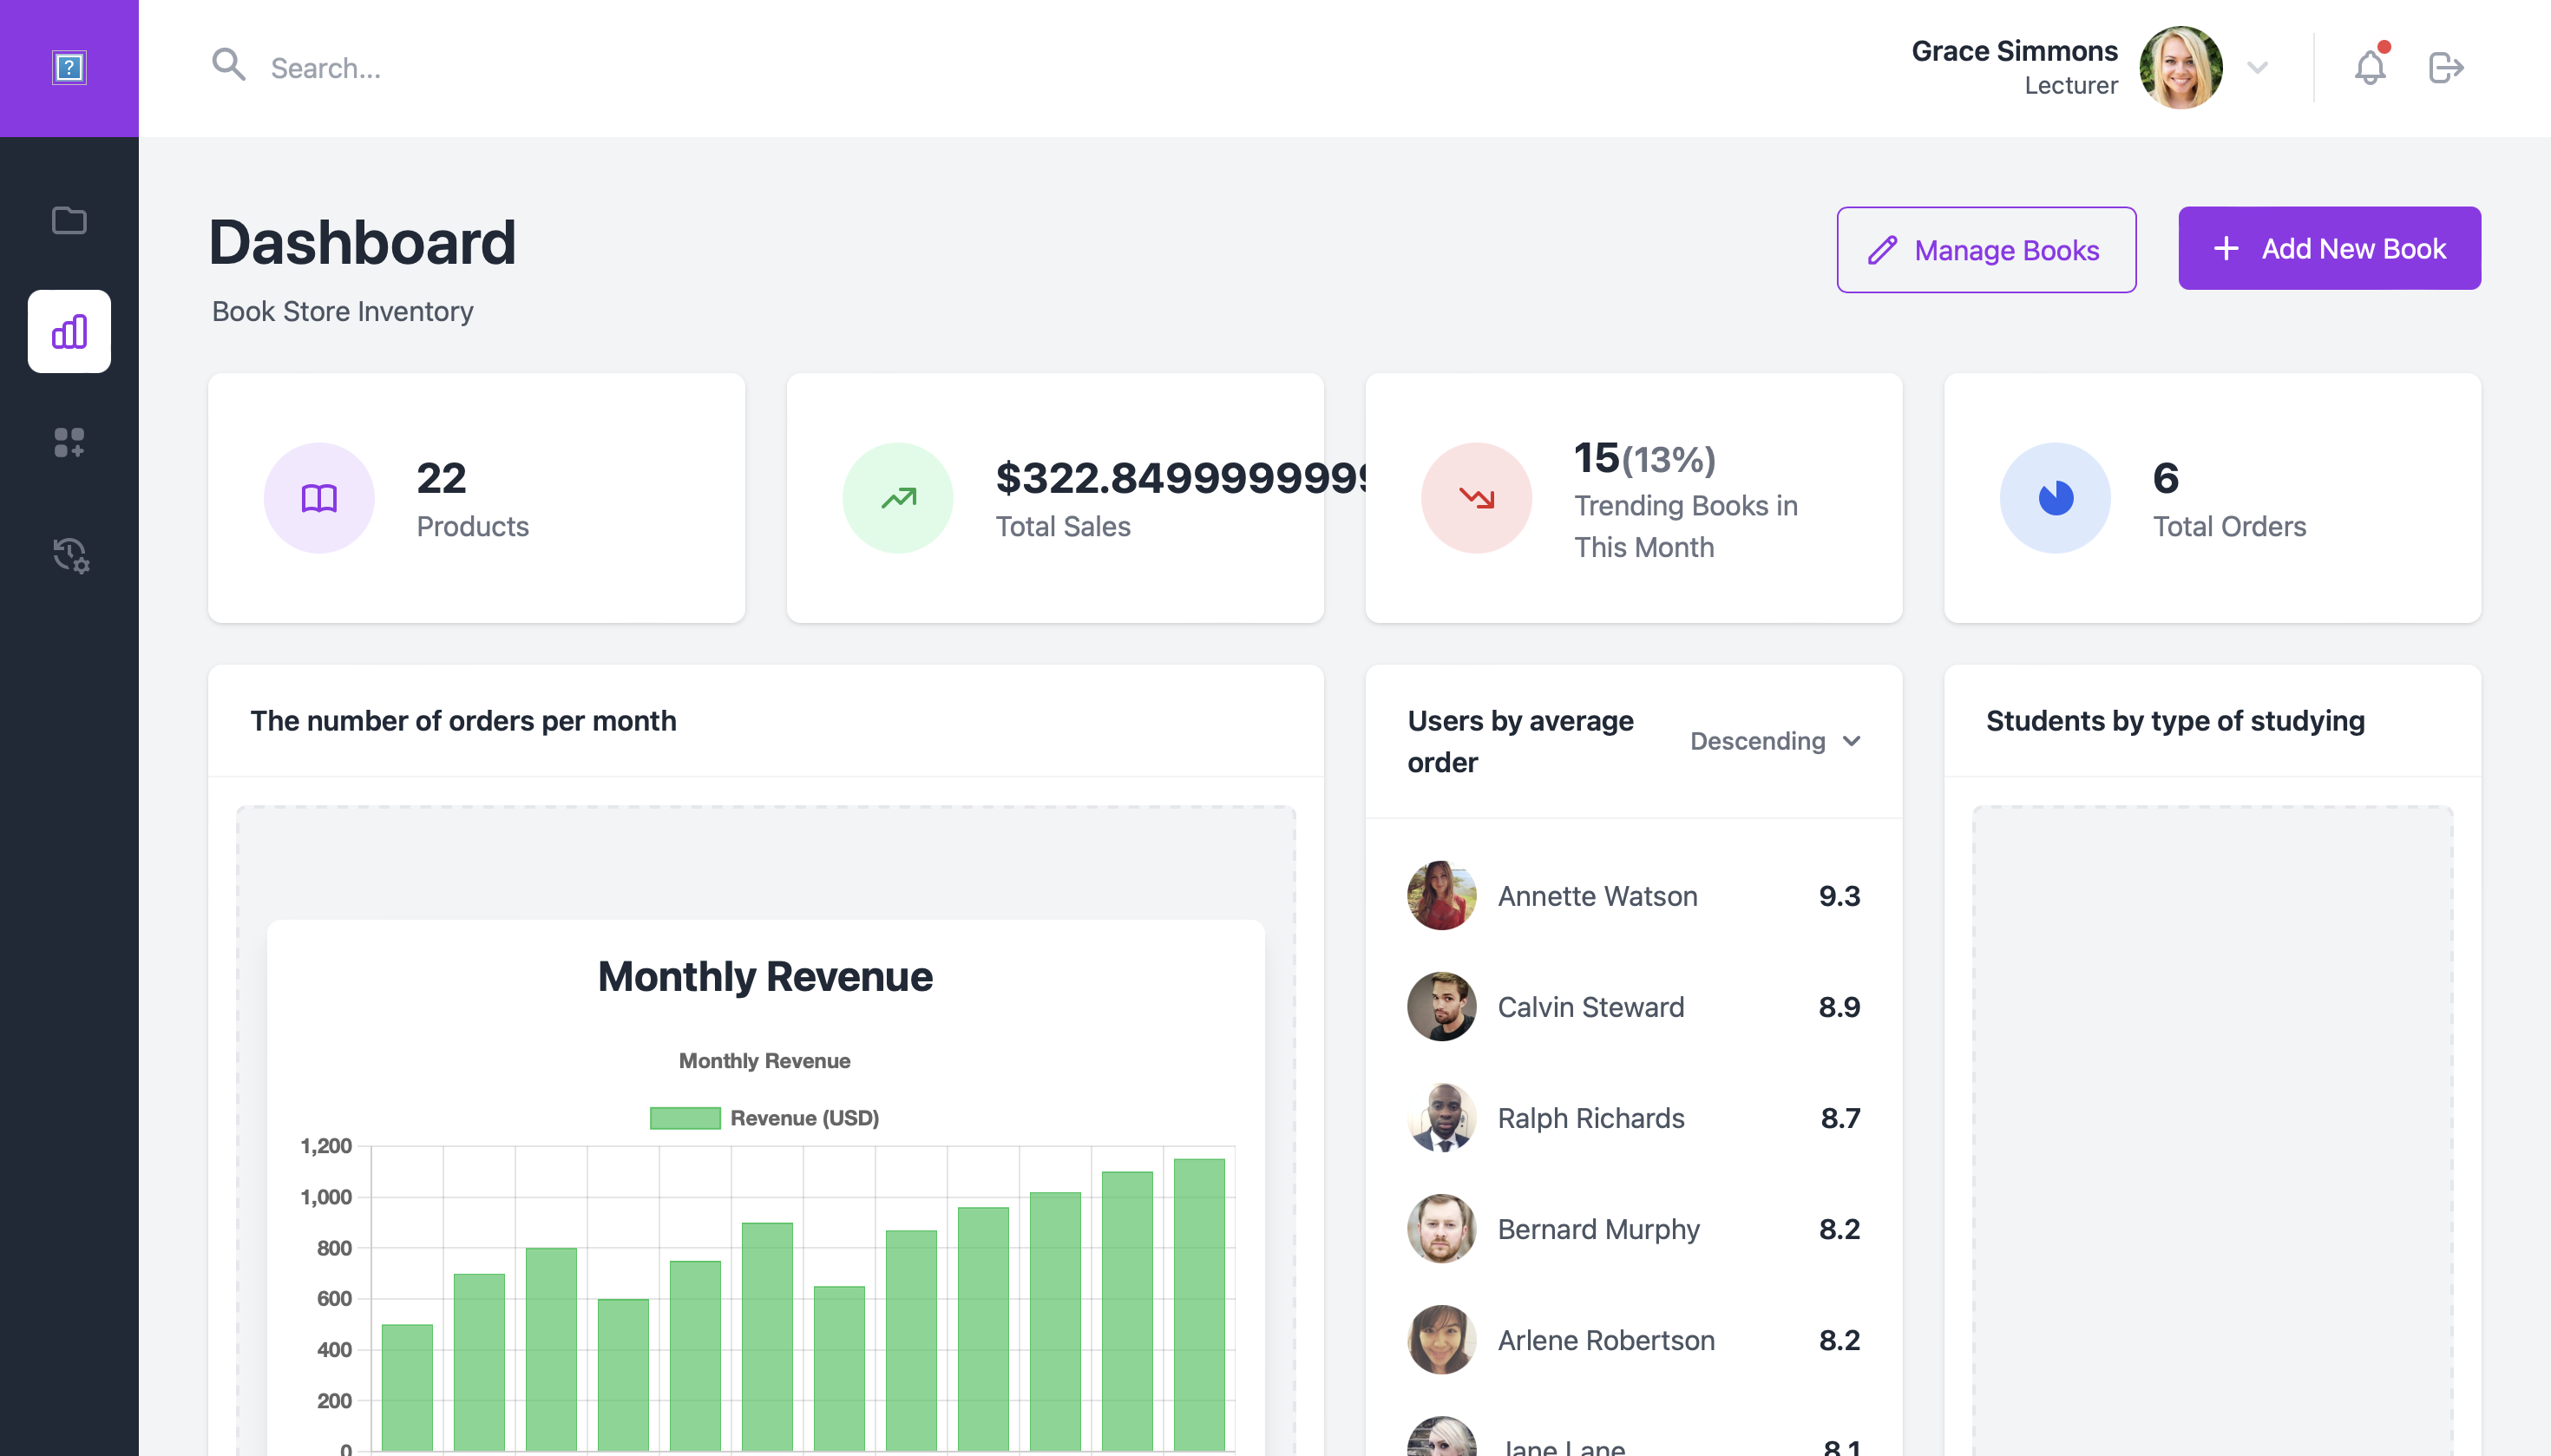Screen dimensions: 2551x1456
Task: Click Arlene Robertson's avatar
Action: coord(1441,1340)
